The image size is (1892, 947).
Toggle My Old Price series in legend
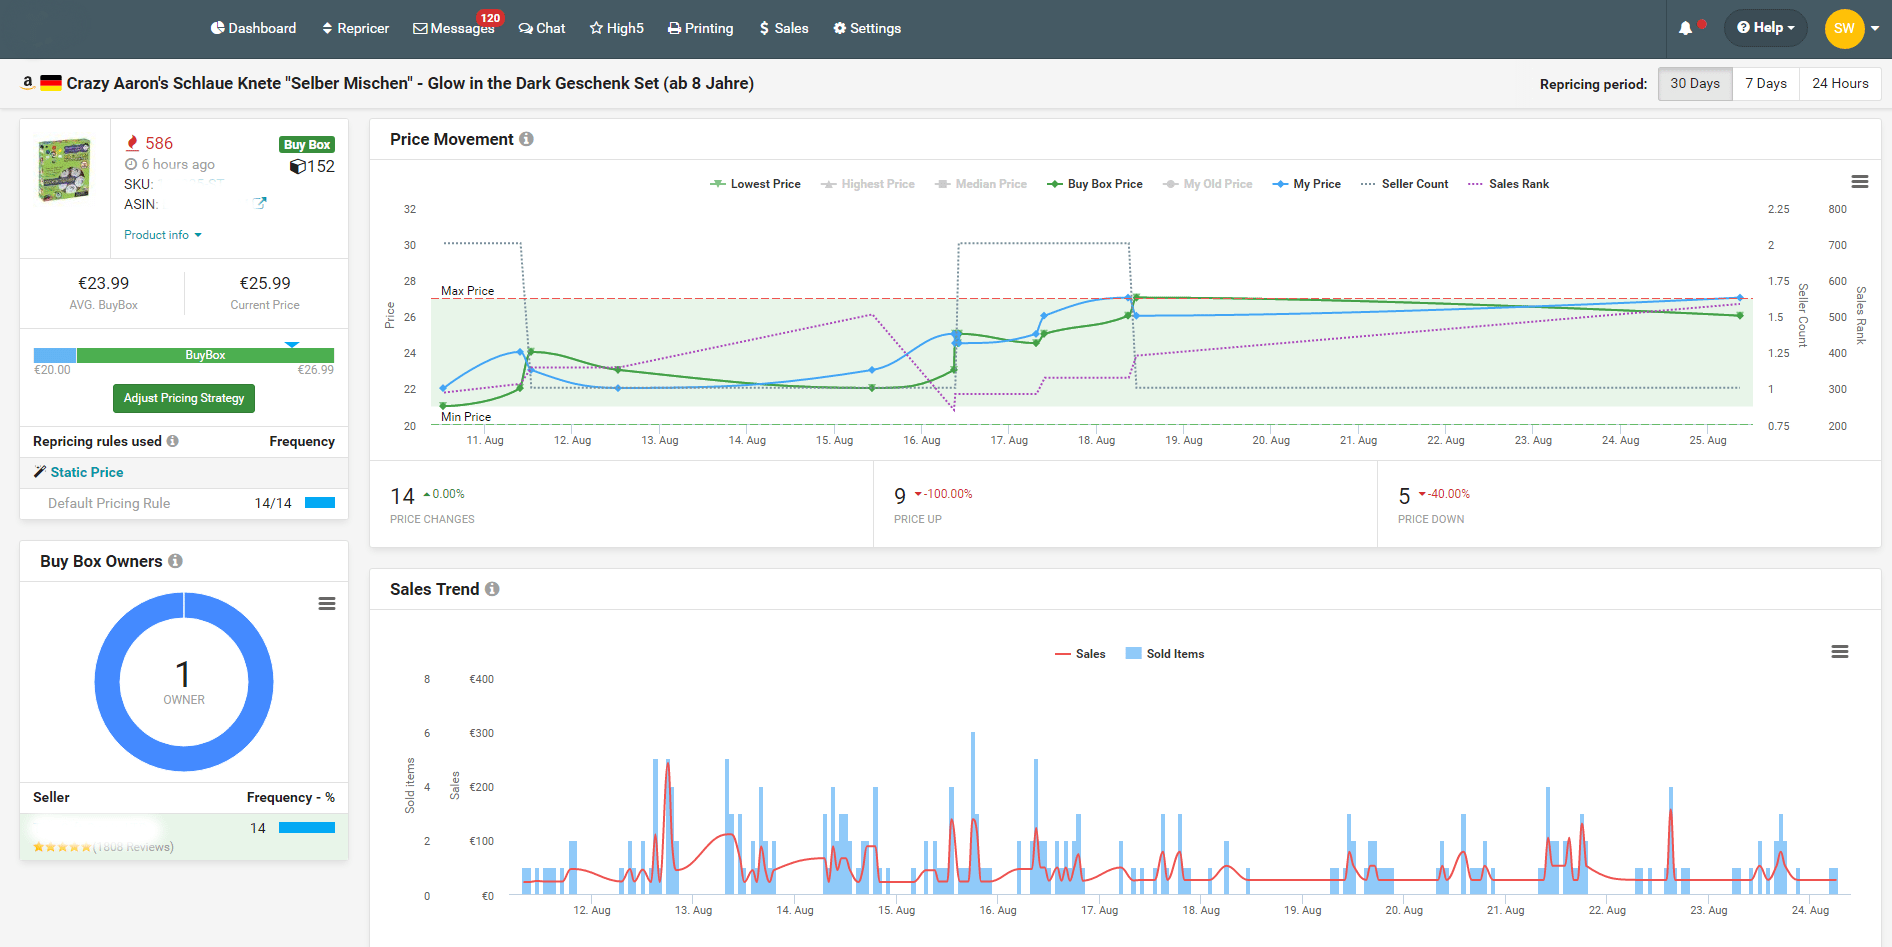[1207, 184]
